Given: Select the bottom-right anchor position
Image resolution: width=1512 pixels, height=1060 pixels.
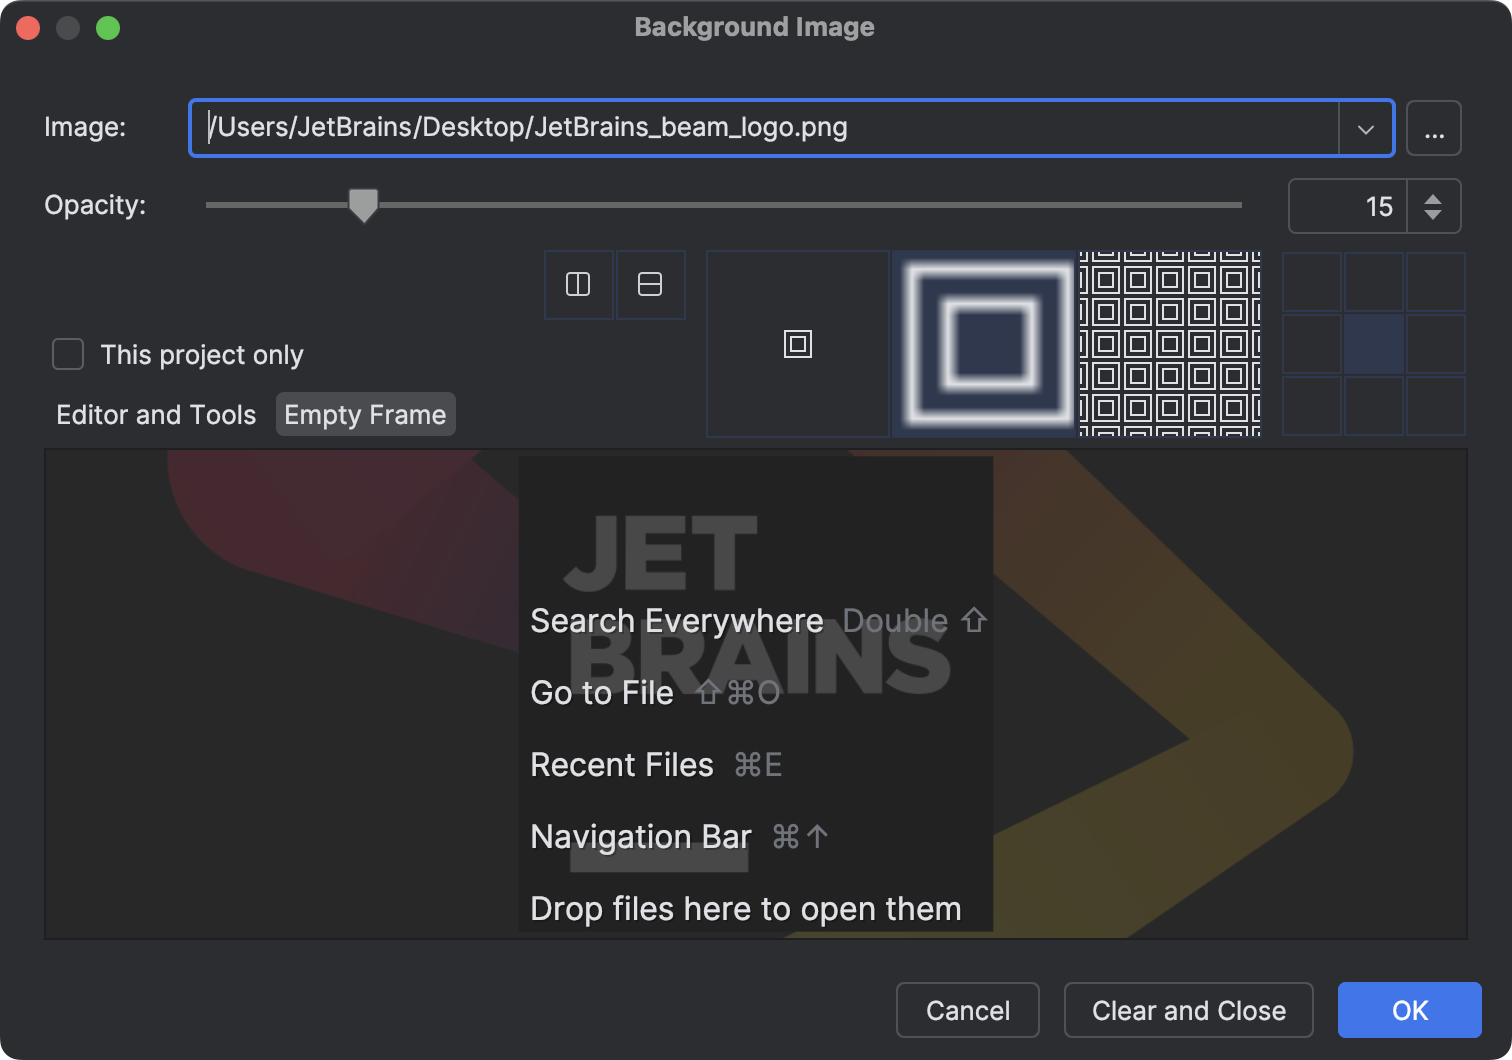Looking at the screenshot, I should coord(1437,406).
